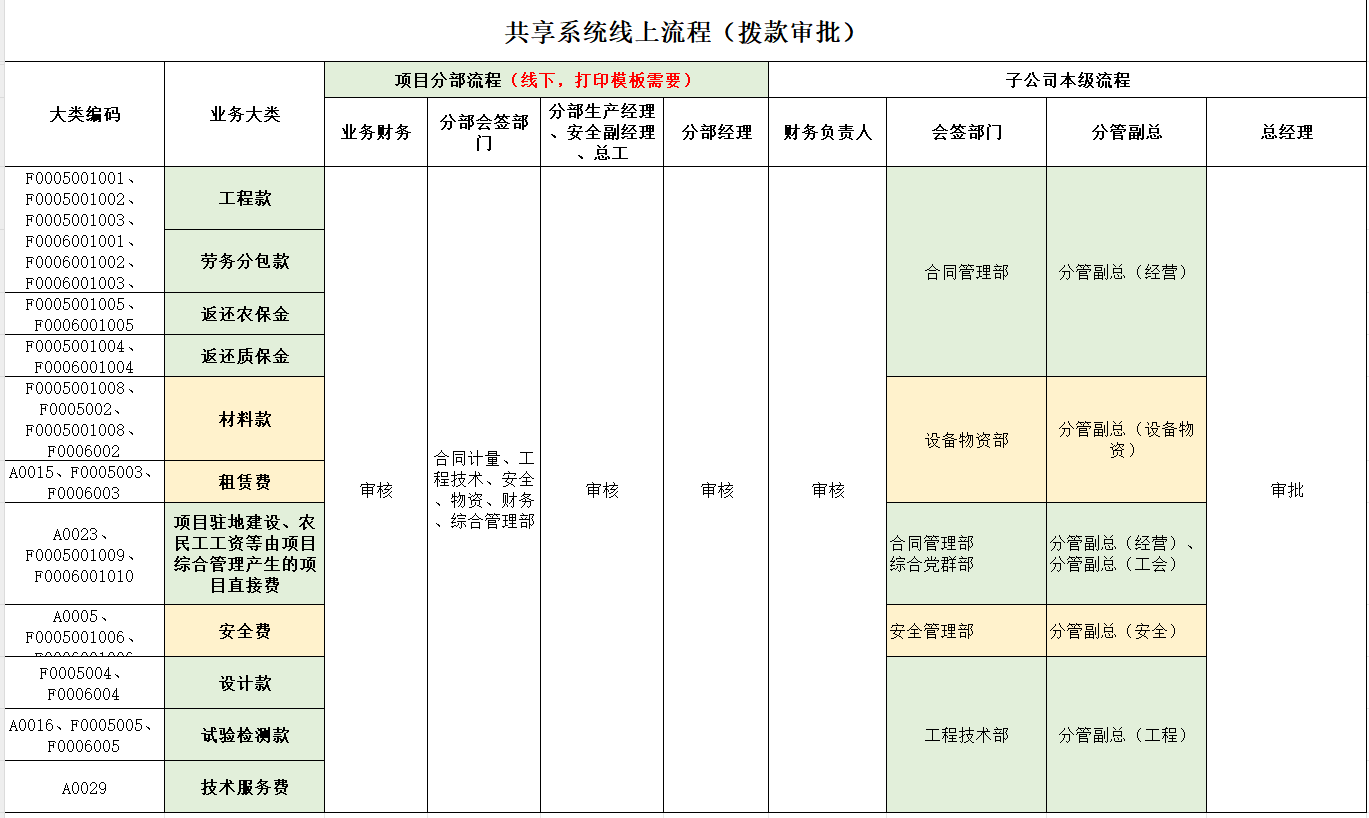Image resolution: width=1369 pixels, height=818 pixels.
Task: Click the 返还农保金 cell
Action: pyautogui.click(x=245, y=314)
